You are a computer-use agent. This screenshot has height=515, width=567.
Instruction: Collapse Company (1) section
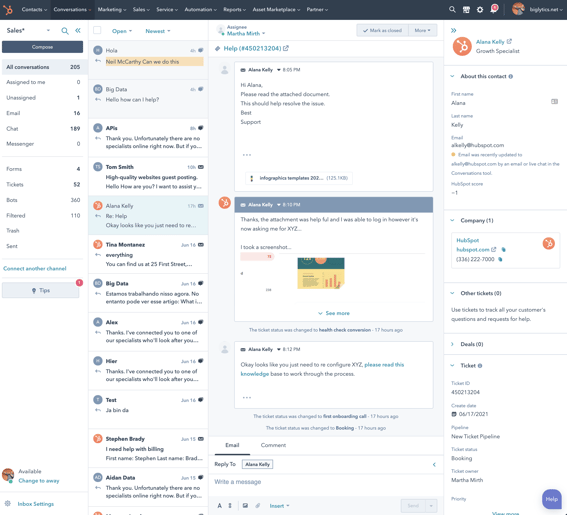pos(452,220)
